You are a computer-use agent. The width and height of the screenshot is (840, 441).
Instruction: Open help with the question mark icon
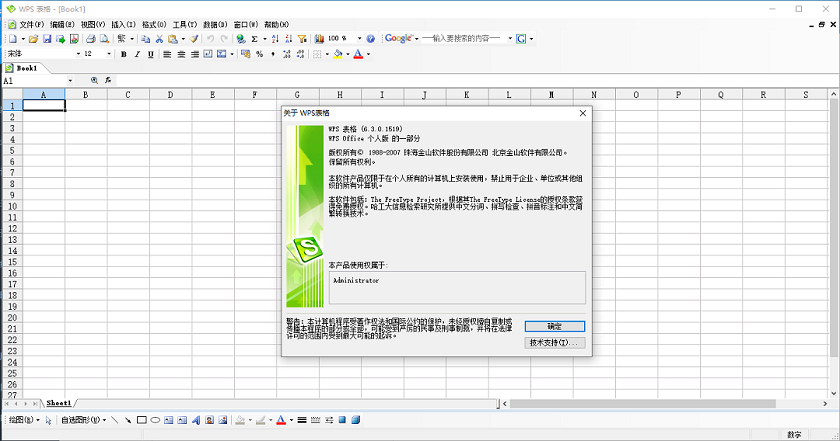tap(370, 39)
